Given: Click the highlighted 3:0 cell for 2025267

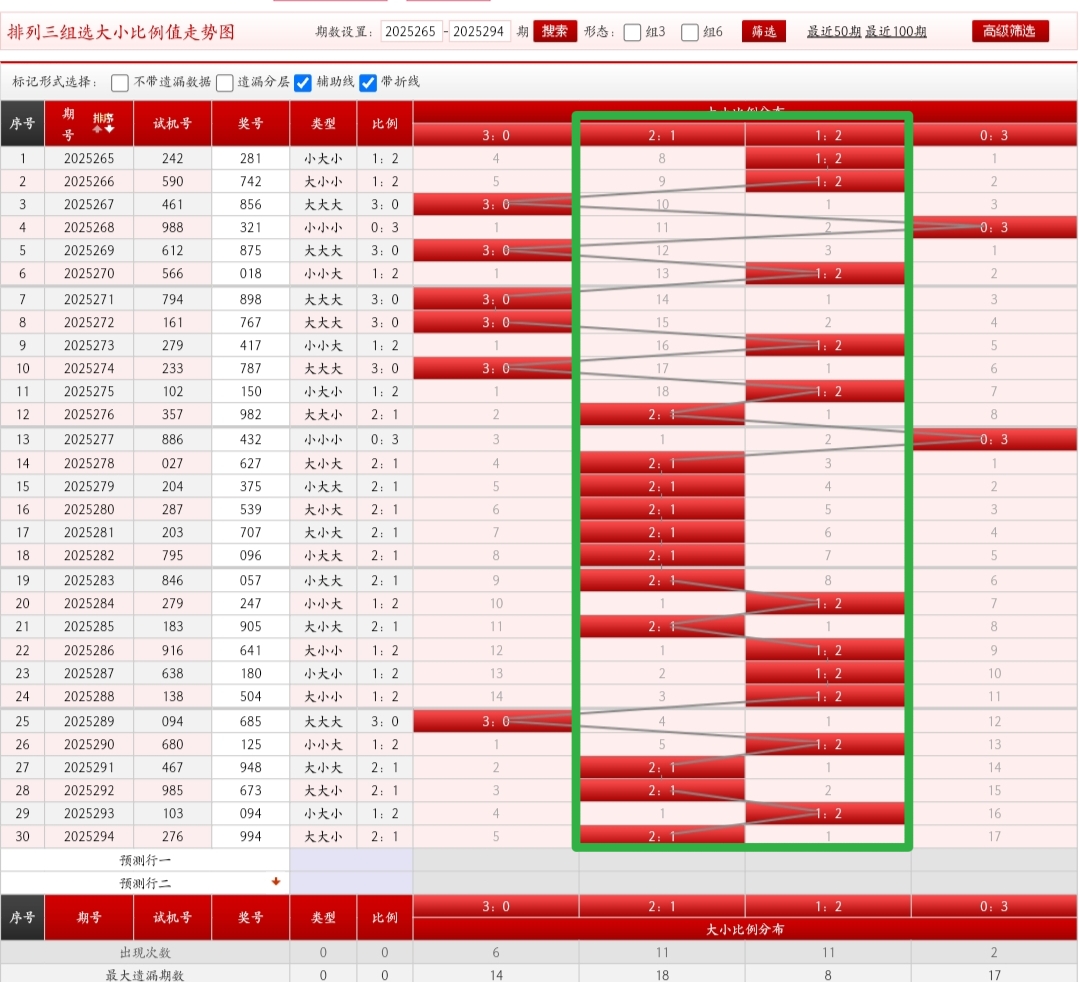Looking at the screenshot, I should point(495,204).
